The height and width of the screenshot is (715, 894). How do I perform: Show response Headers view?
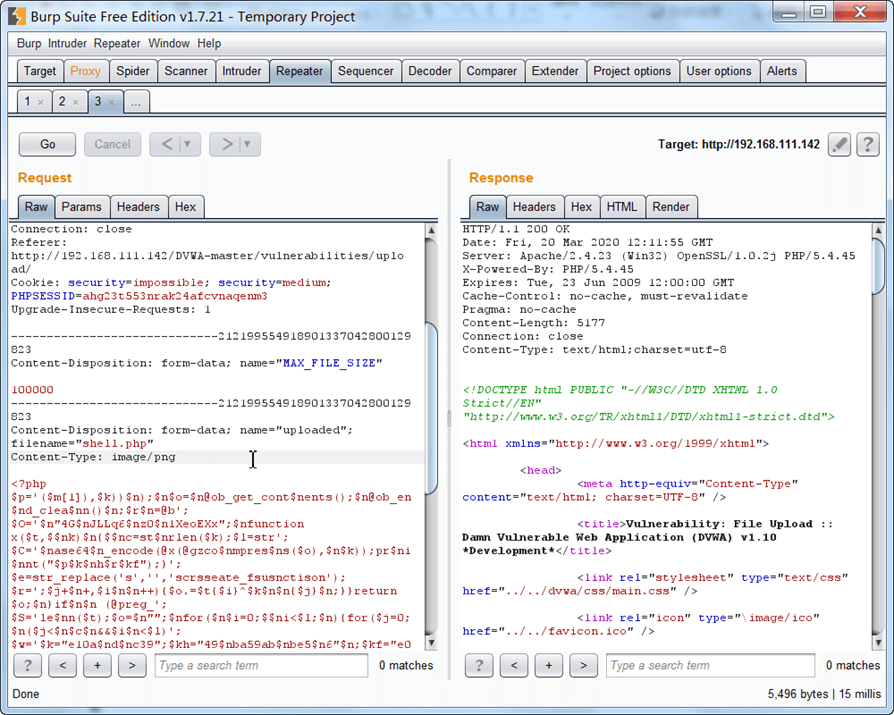534,207
